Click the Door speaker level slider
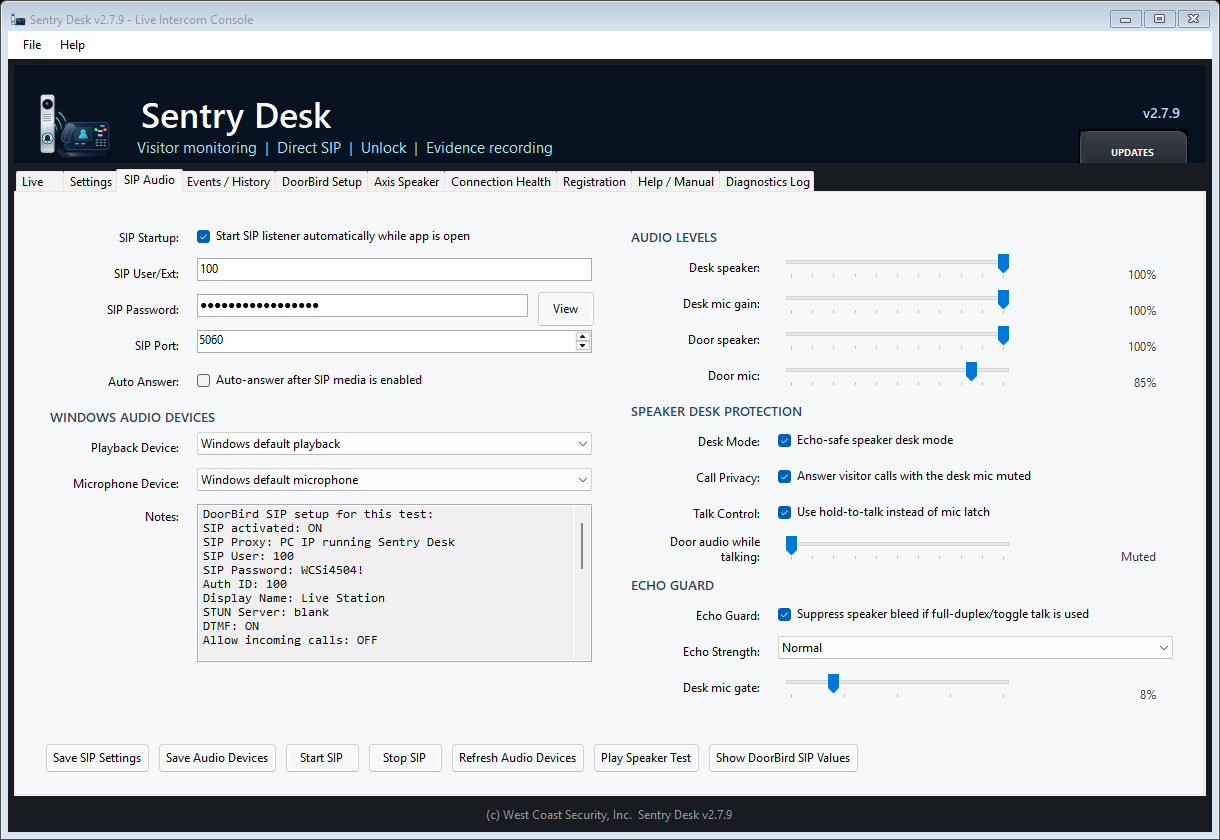 pyautogui.click(x=897, y=336)
